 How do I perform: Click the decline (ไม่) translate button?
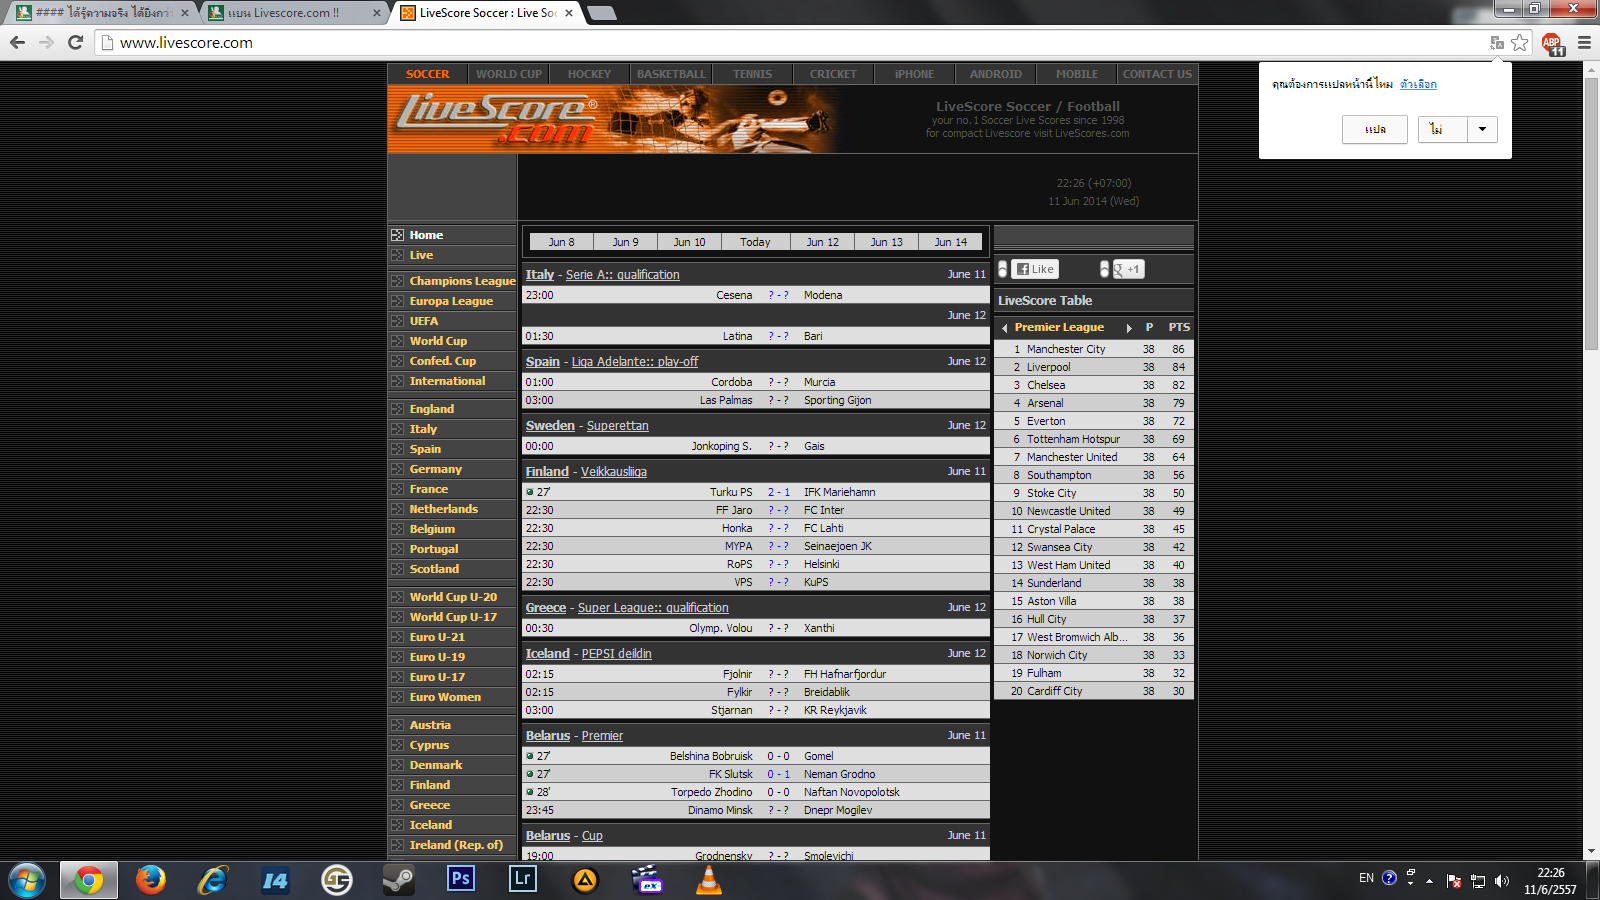click(x=1442, y=129)
